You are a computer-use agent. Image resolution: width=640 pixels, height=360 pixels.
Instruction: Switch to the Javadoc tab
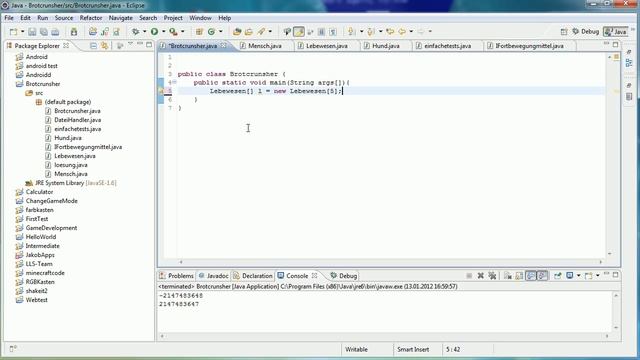pos(213,276)
